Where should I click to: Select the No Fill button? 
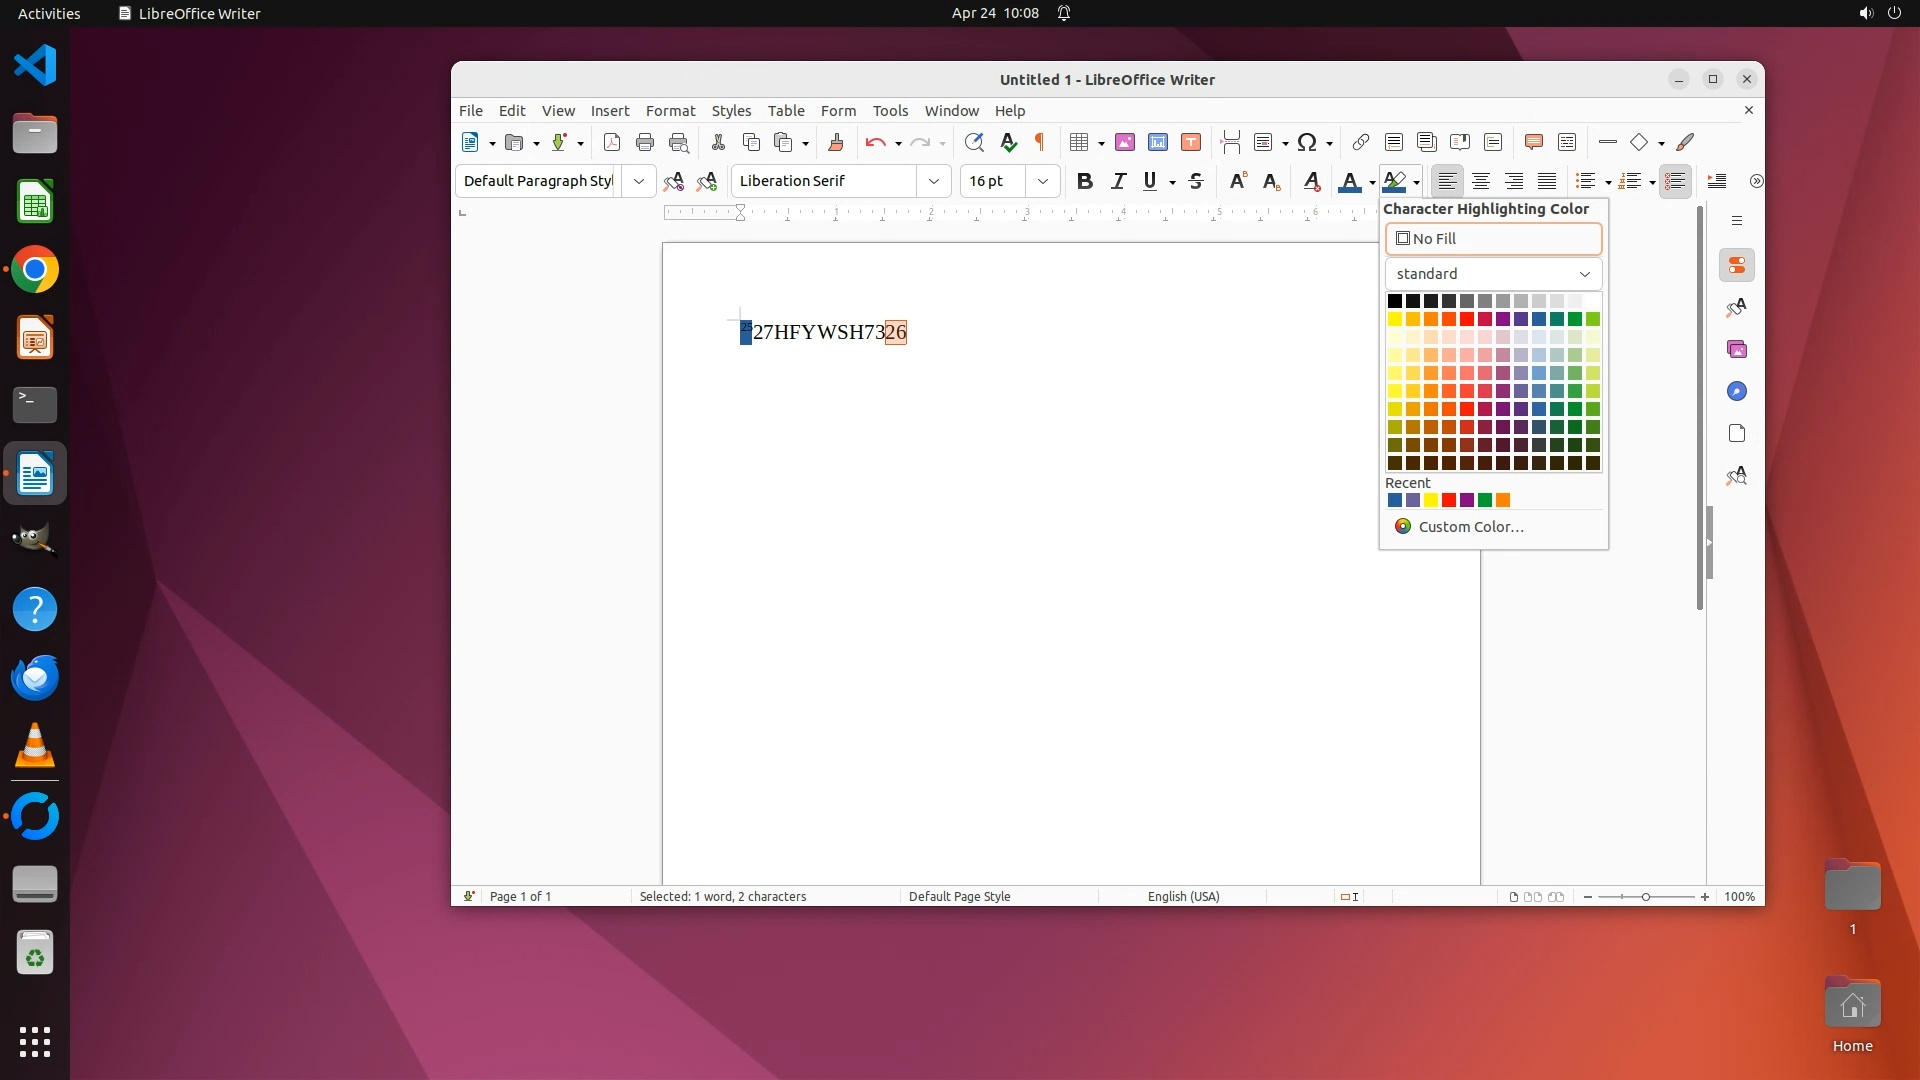(1493, 239)
